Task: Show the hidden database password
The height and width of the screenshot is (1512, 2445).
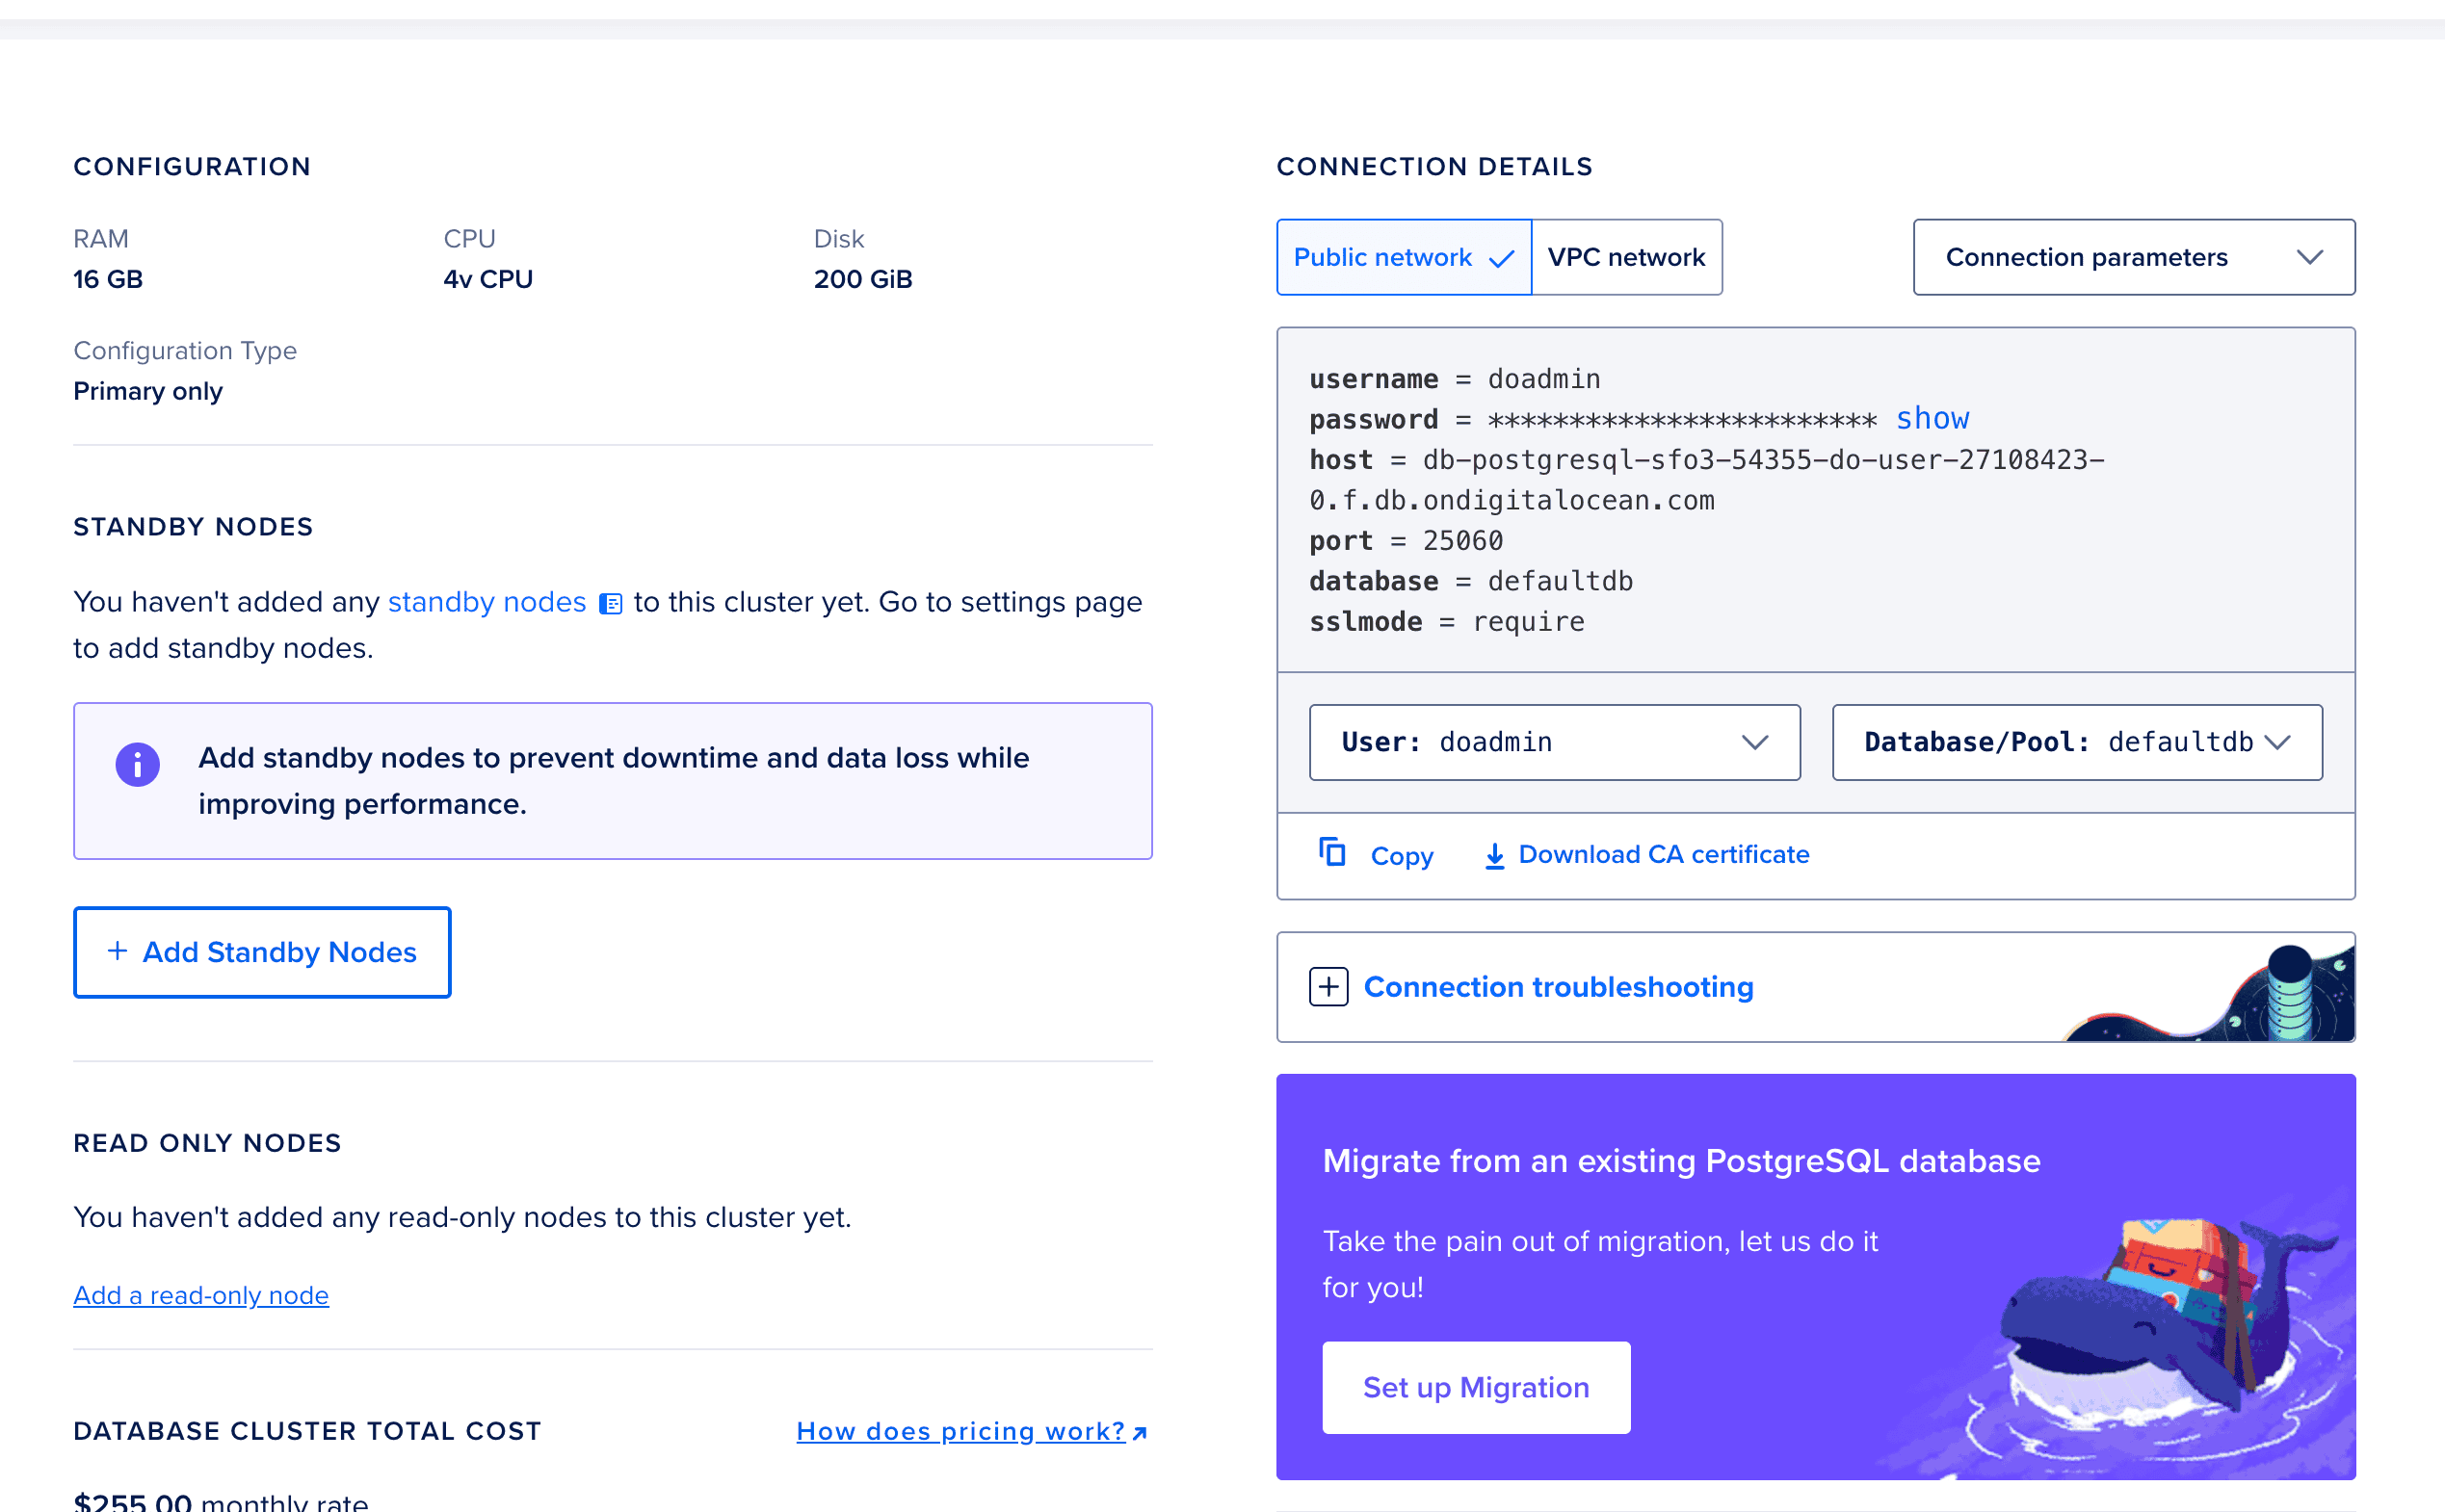Action: [1932, 419]
